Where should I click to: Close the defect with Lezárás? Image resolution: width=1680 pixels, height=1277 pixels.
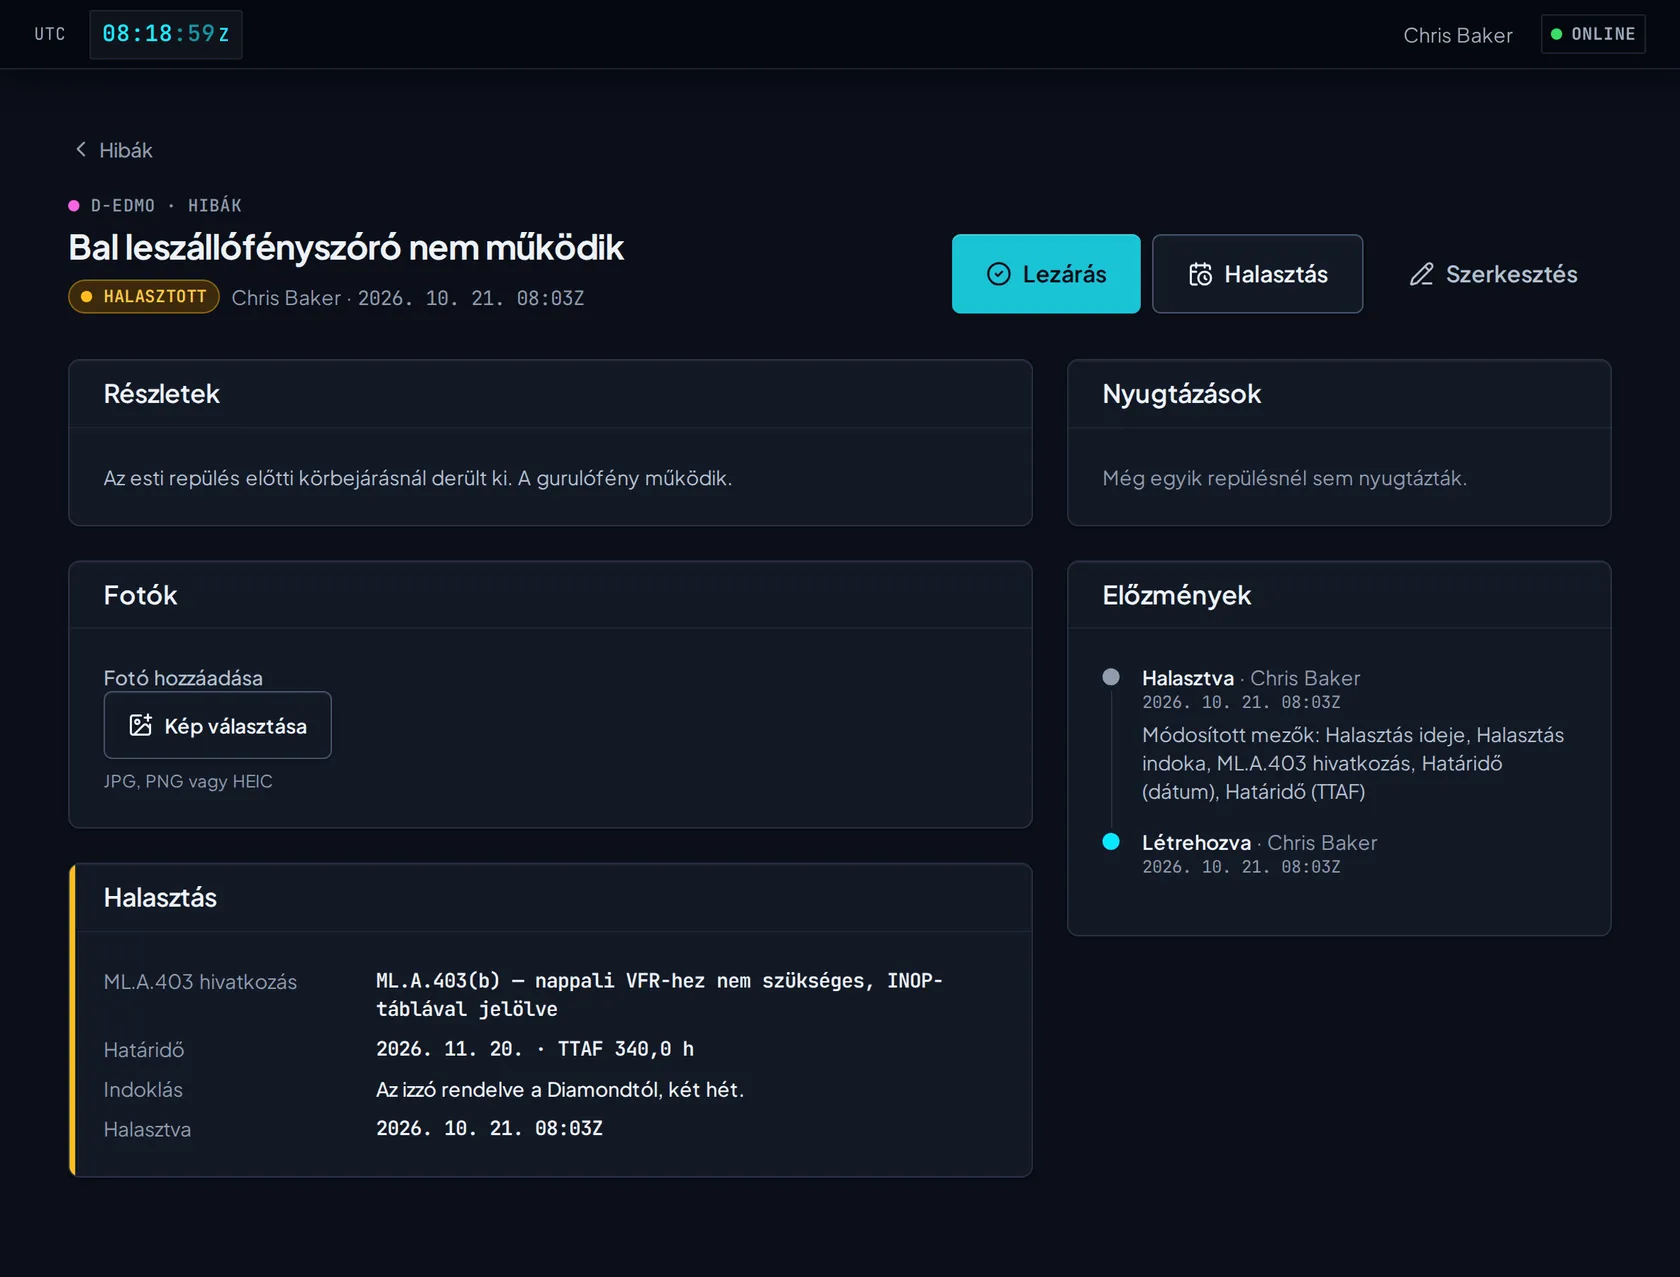1046,274
